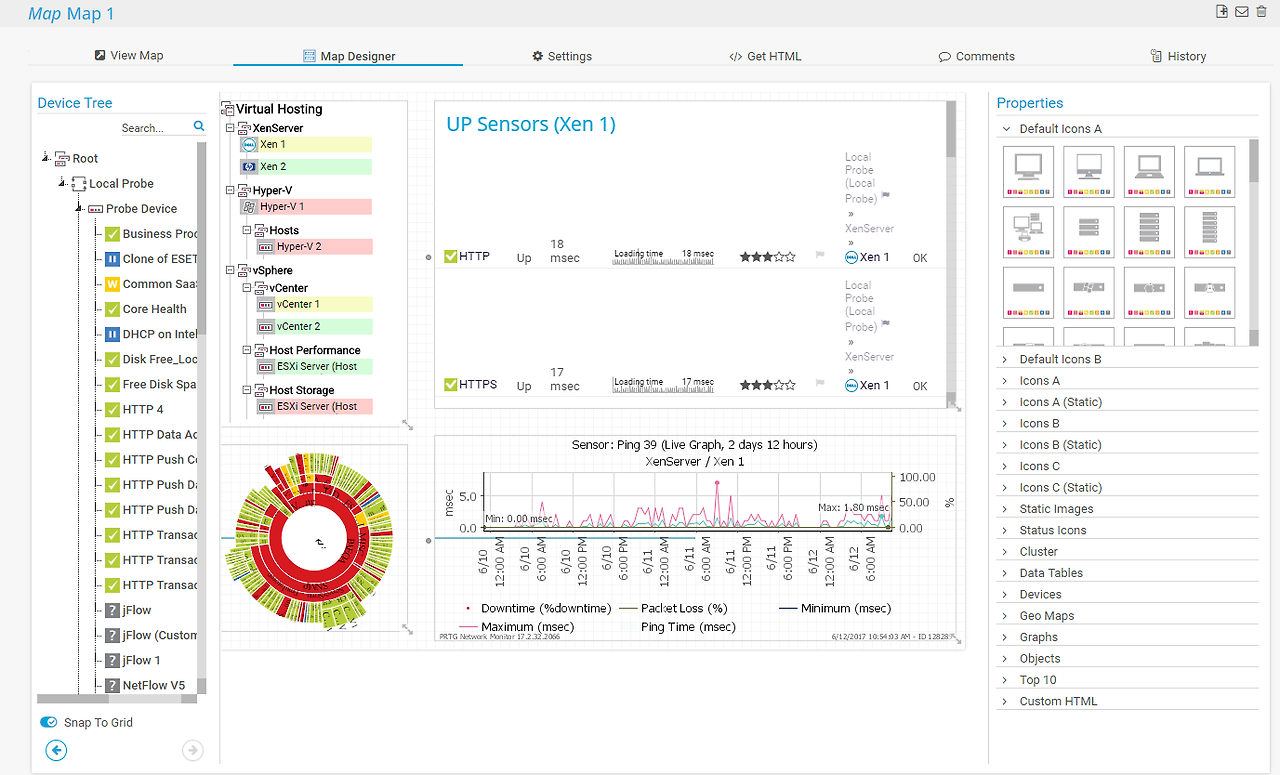The width and height of the screenshot is (1280, 775).
Task: Collapse the Host Storage group in the map
Action: (x=247, y=390)
